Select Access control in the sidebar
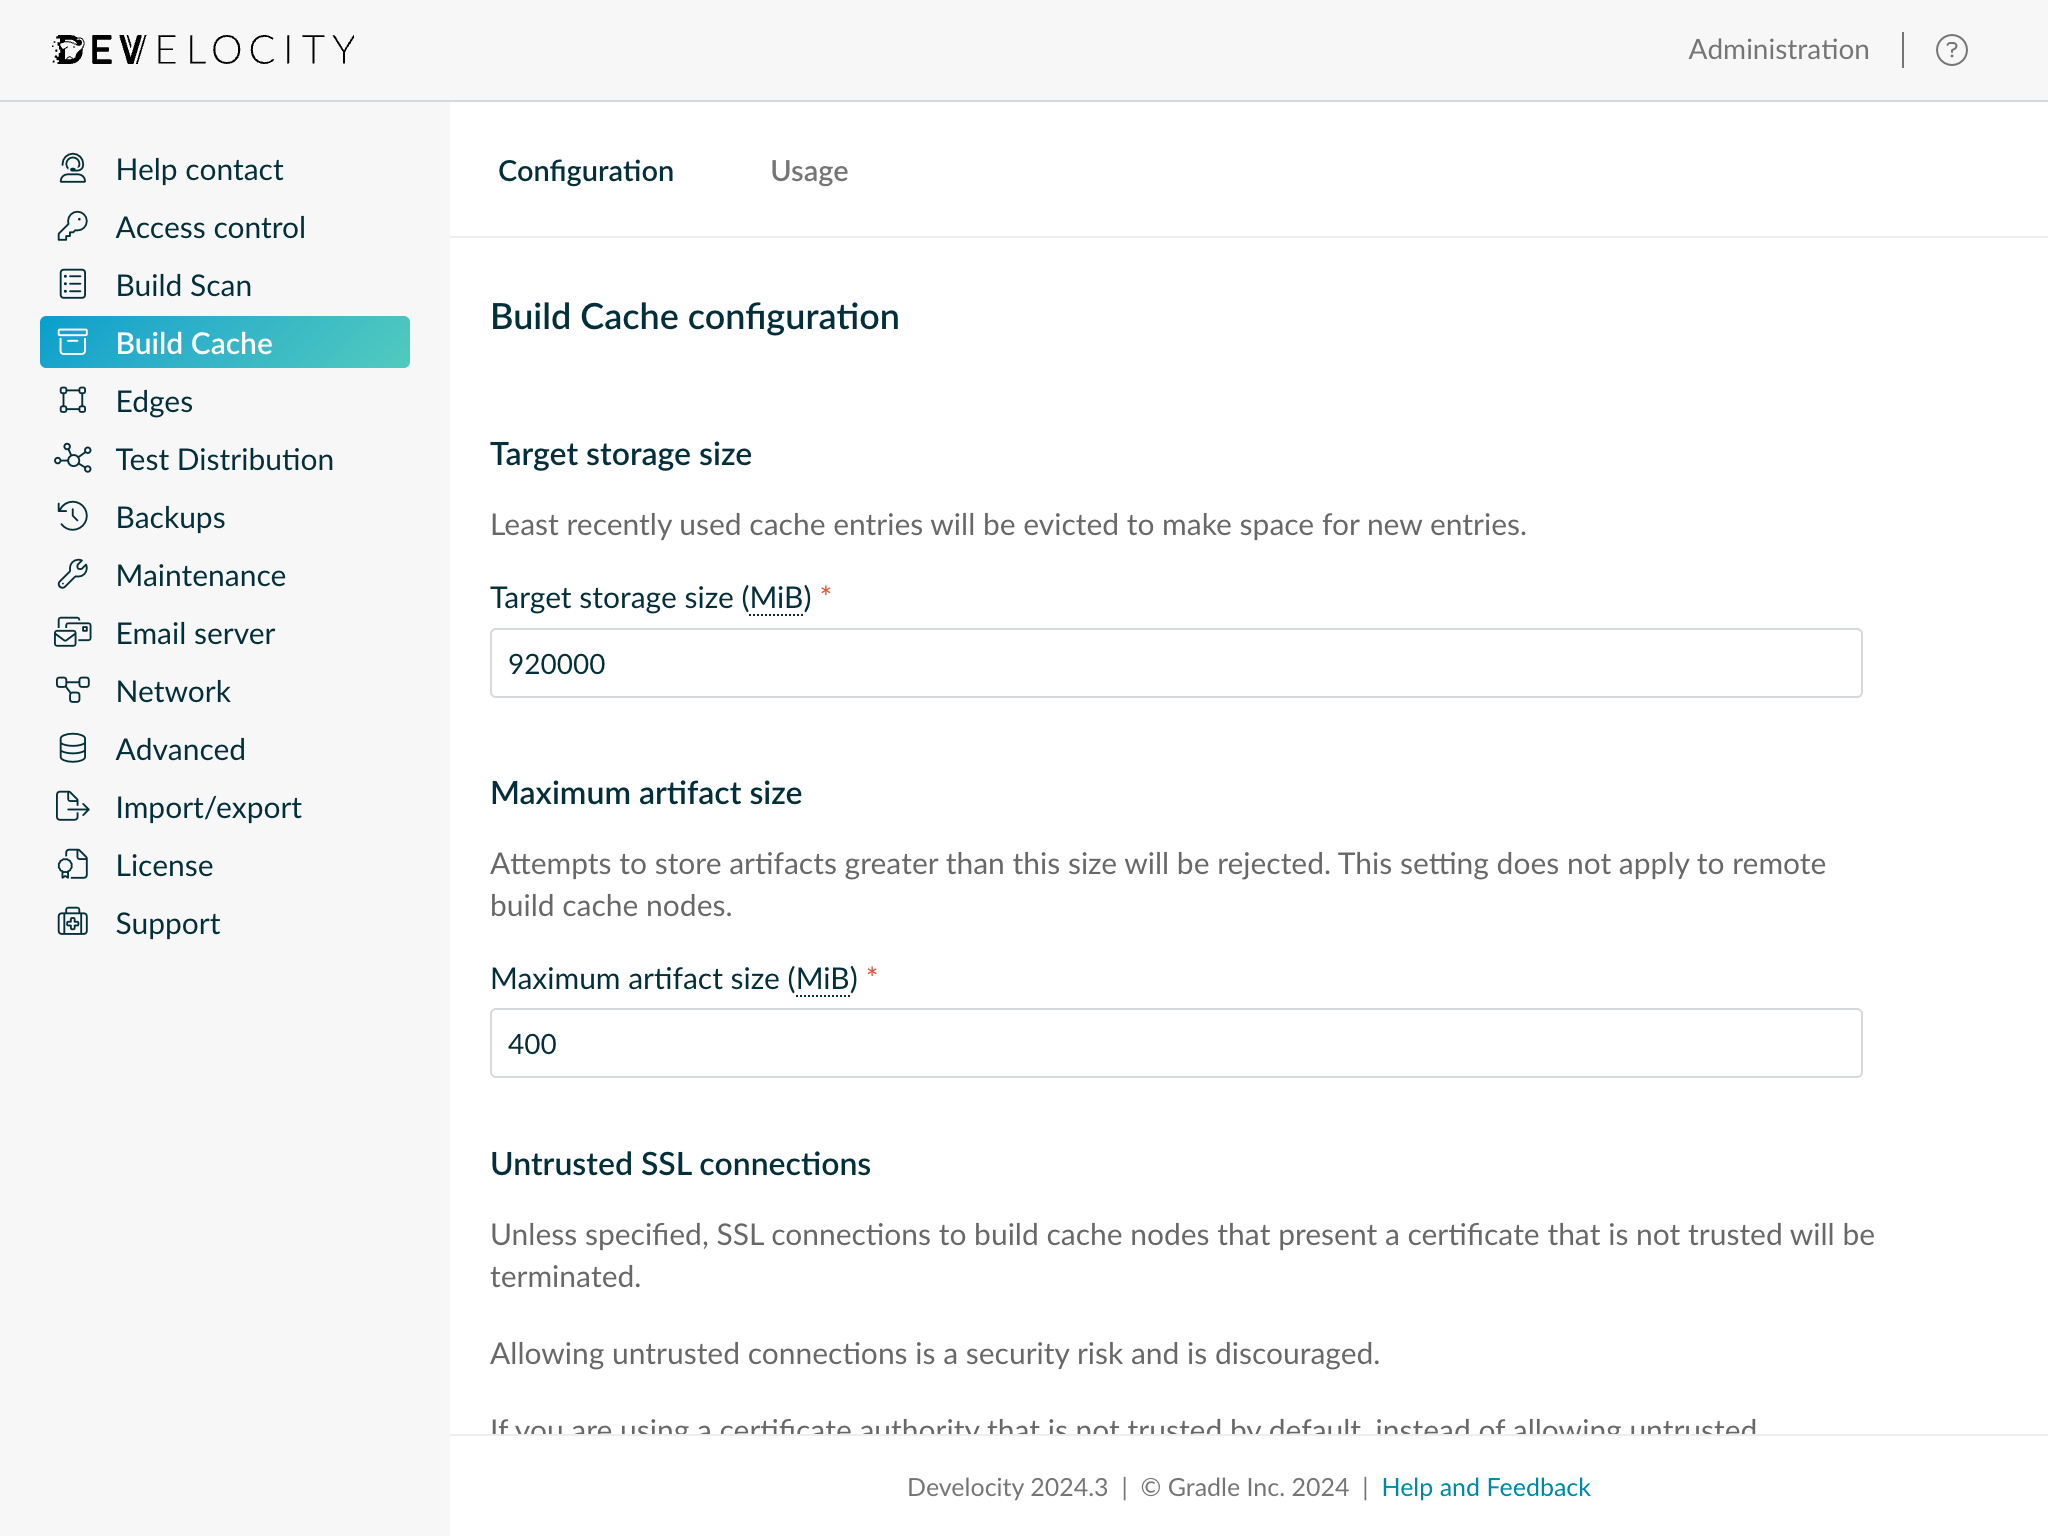Screen dimensions: 2048x1536 pos(210,227)
